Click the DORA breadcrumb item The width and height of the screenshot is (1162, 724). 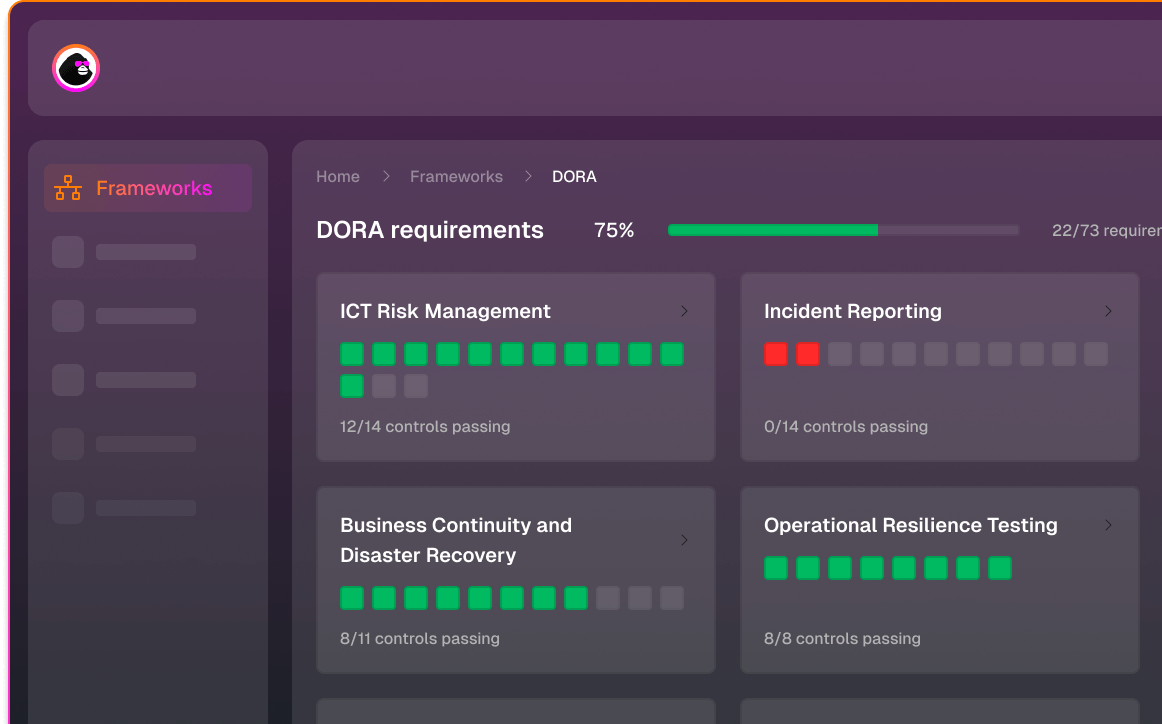click(574, 176)
